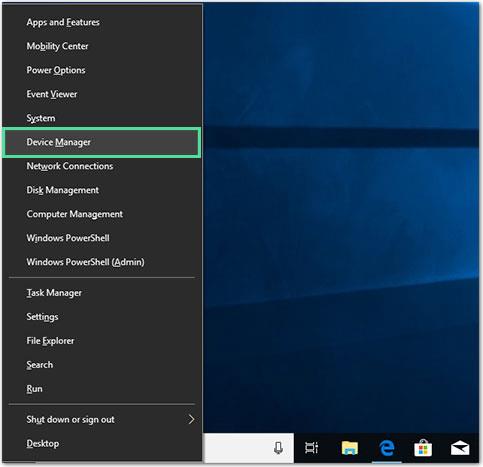Open Microsoft Store from the taskbar

(423, 448)
